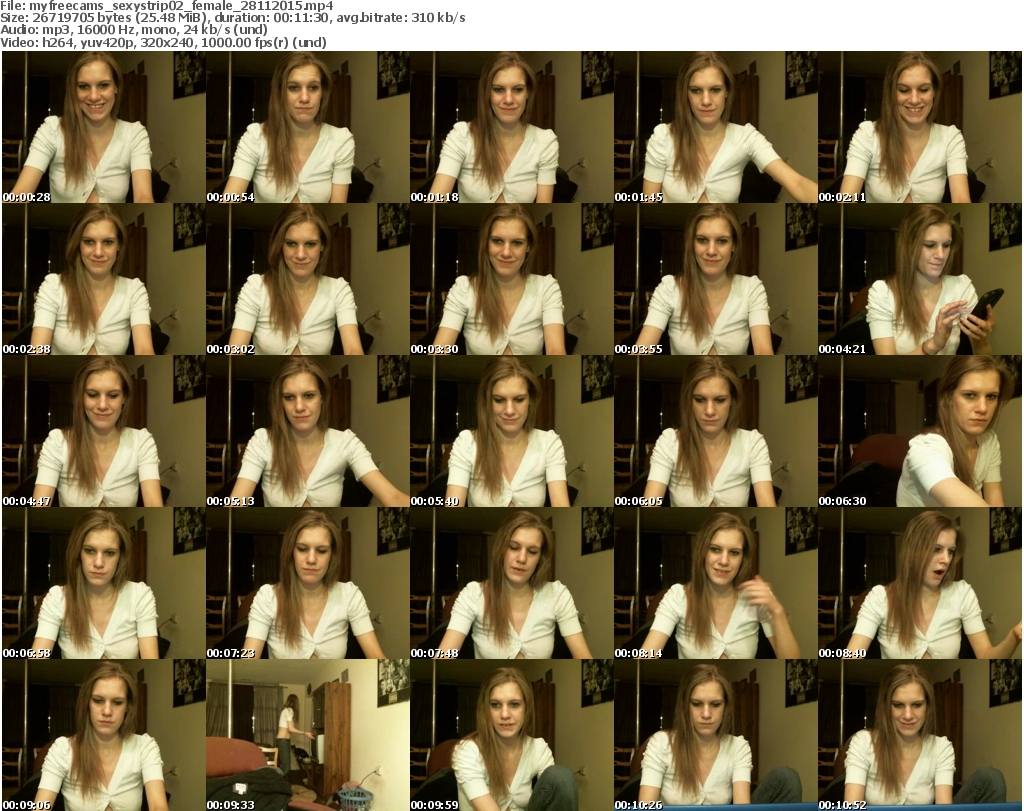Select the thumbnail stamped 00:01:18
Image resolution: width=1024 pixels, height=811 pixels.
511,127
